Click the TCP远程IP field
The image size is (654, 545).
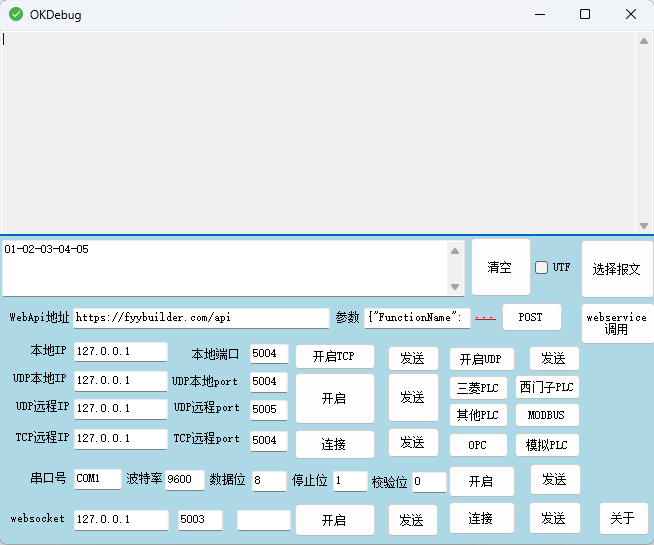point(121,439)
